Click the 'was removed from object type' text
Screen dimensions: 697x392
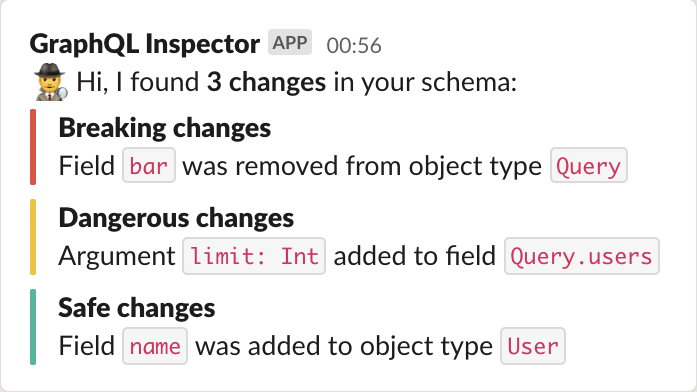coord(362,166)
